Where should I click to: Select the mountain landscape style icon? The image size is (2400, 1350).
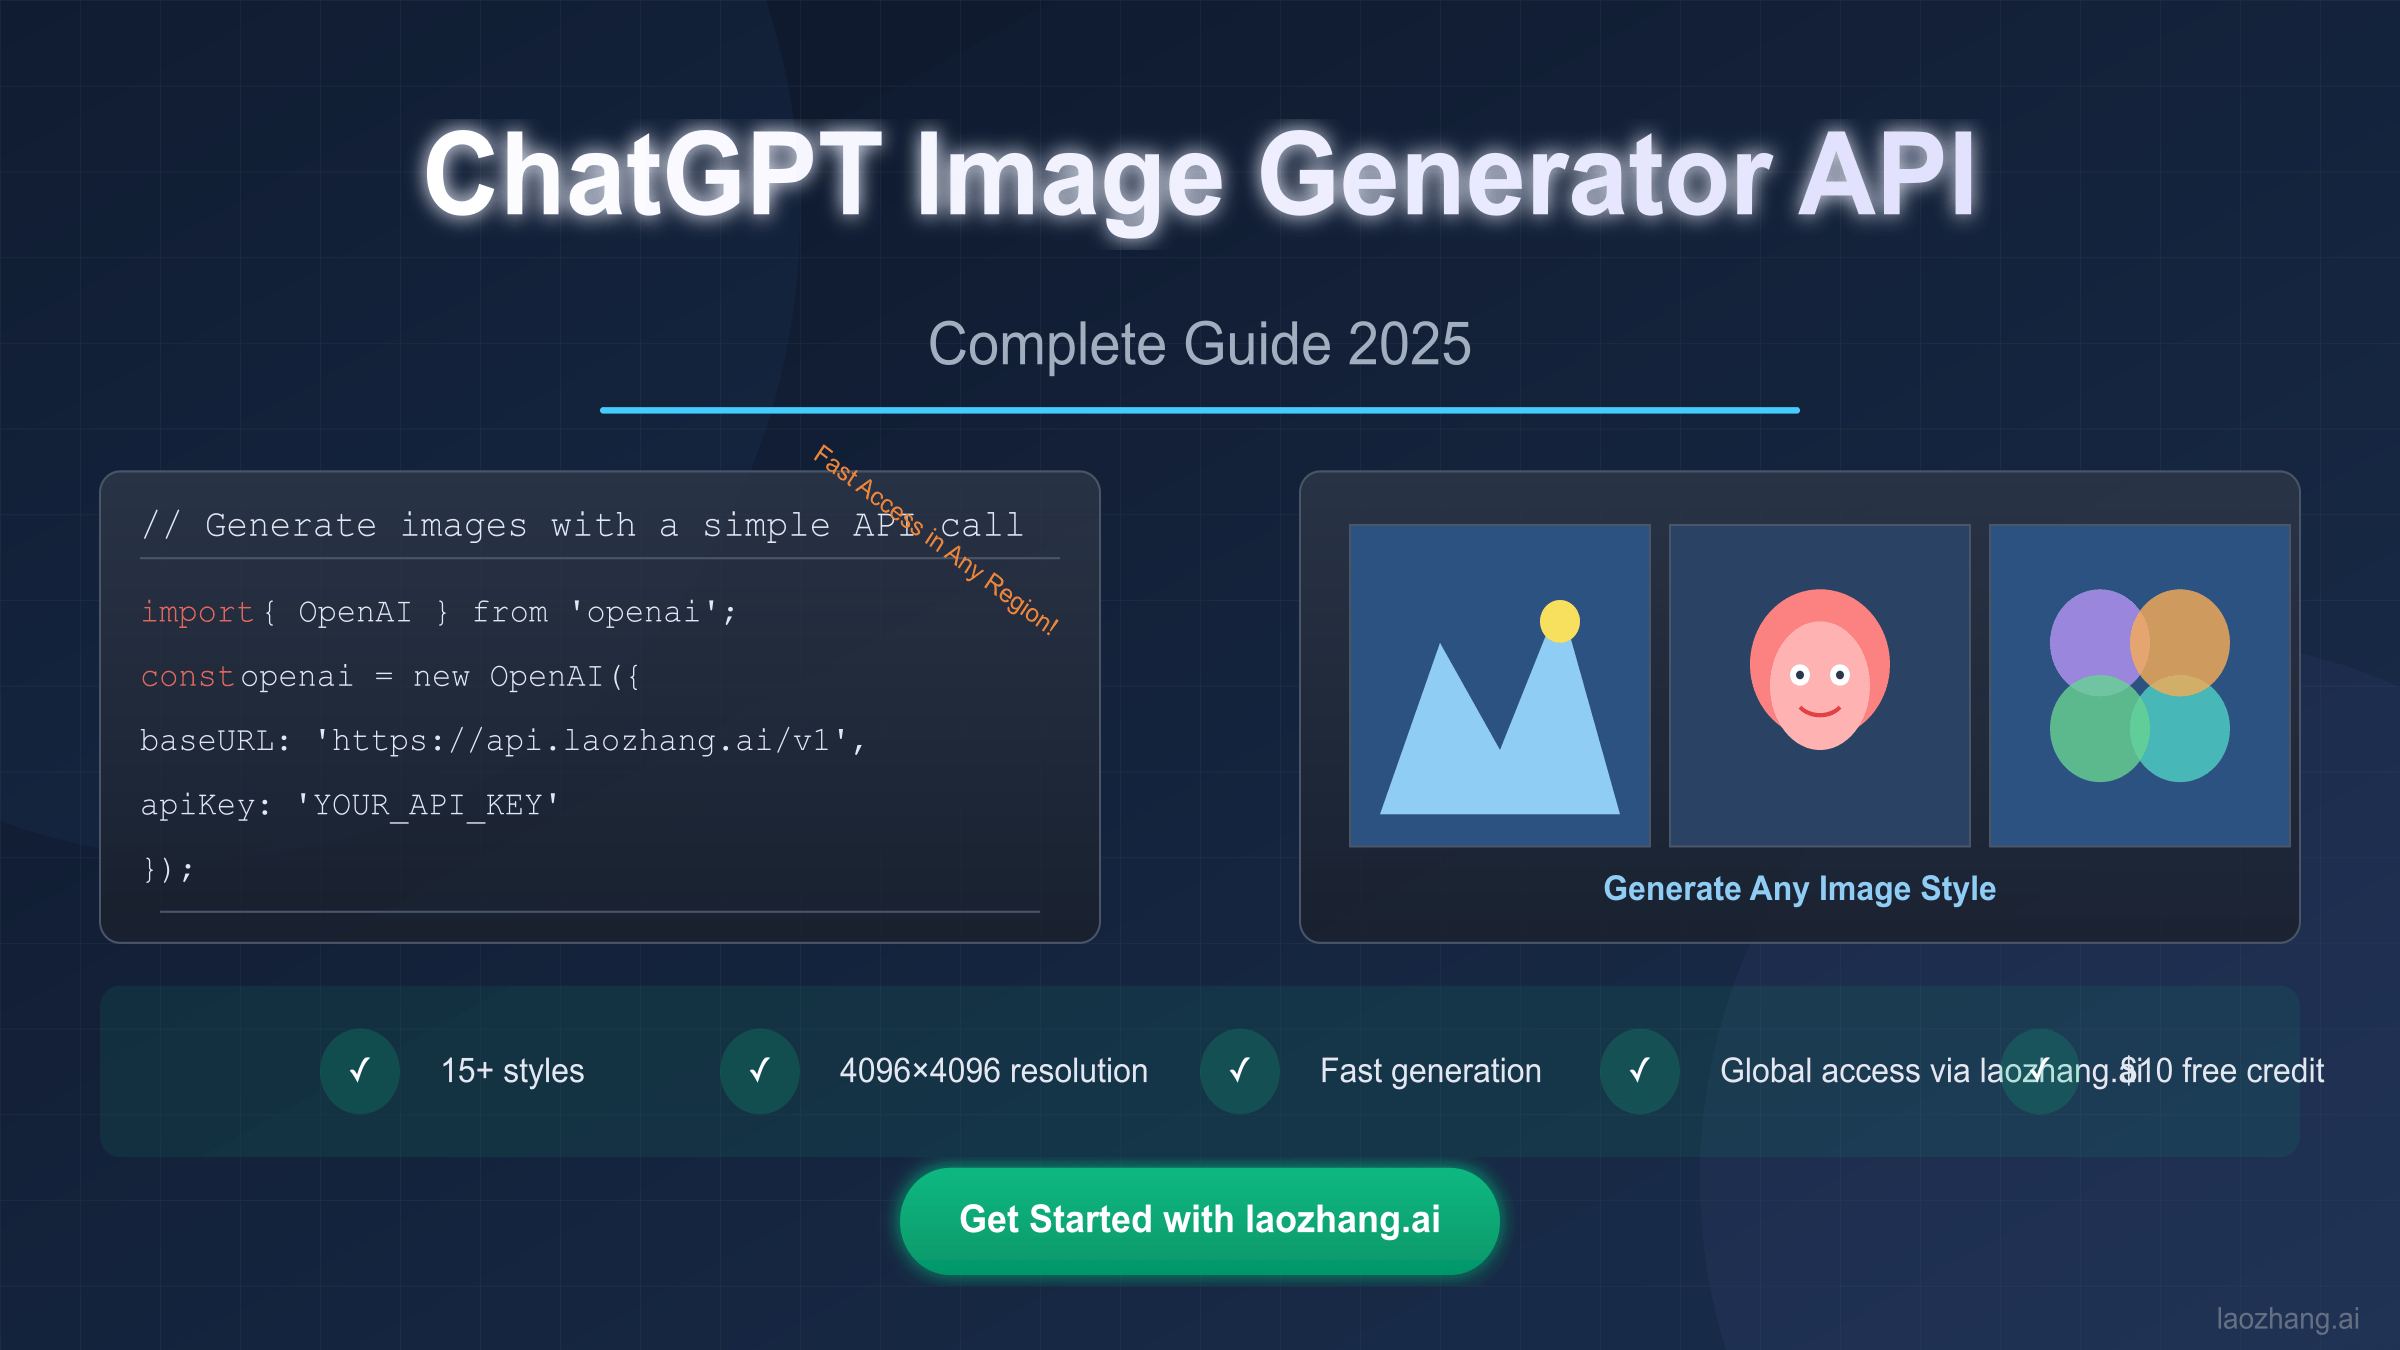click(1500, 683)
